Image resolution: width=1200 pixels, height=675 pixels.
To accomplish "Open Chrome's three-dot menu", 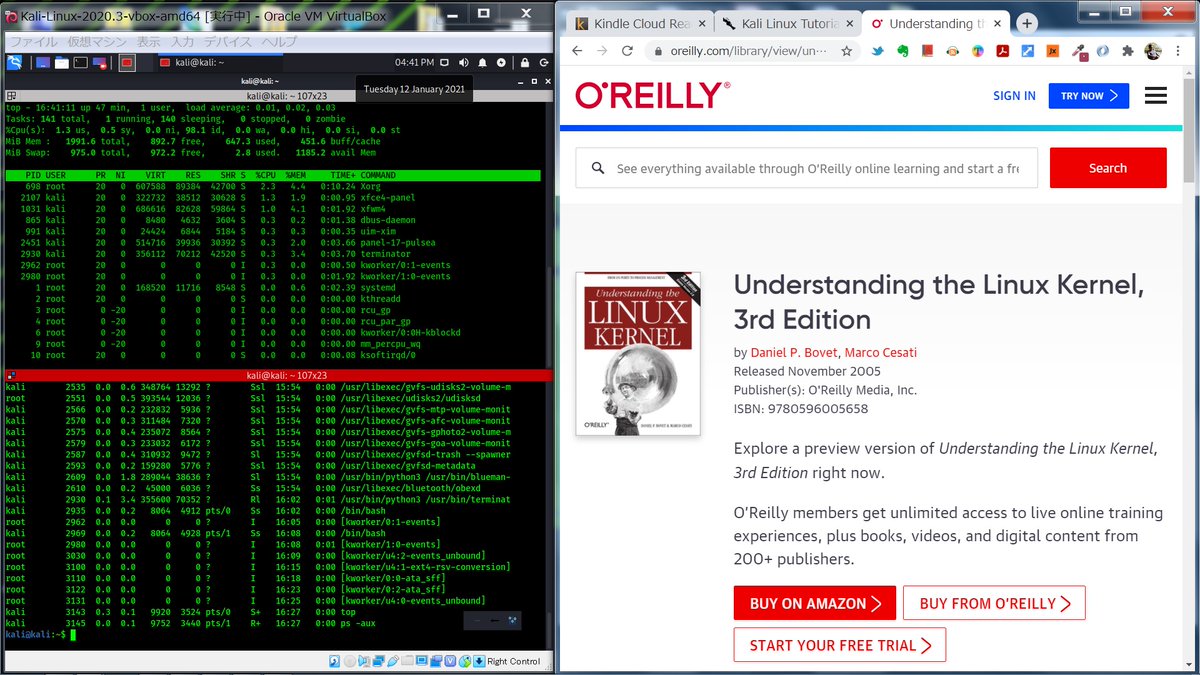I will click(x=1178, y=51).
